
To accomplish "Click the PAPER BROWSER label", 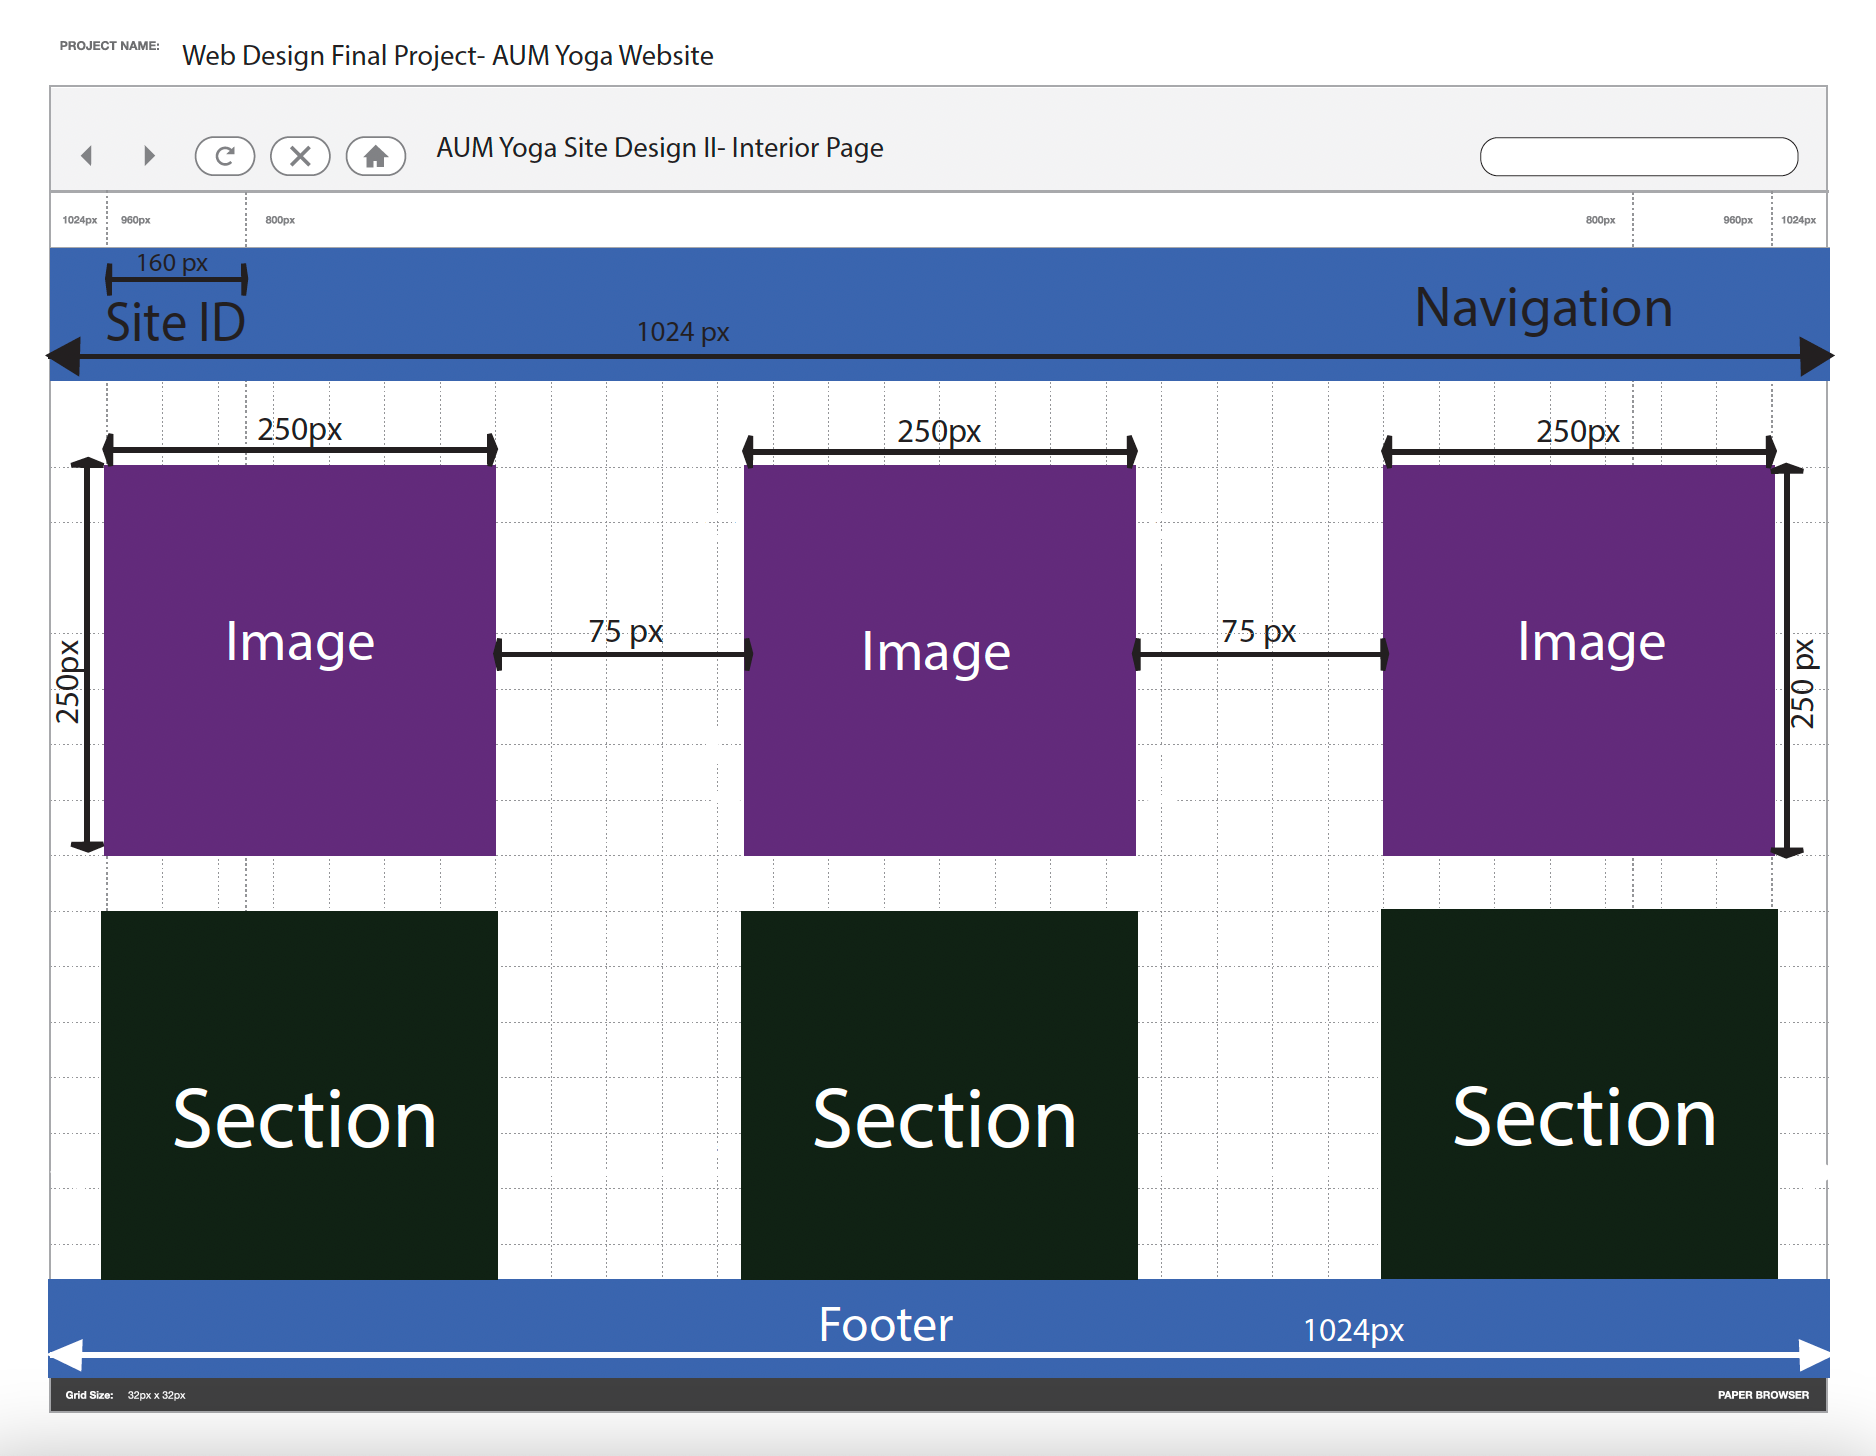I will [x=1763, y=1395].
